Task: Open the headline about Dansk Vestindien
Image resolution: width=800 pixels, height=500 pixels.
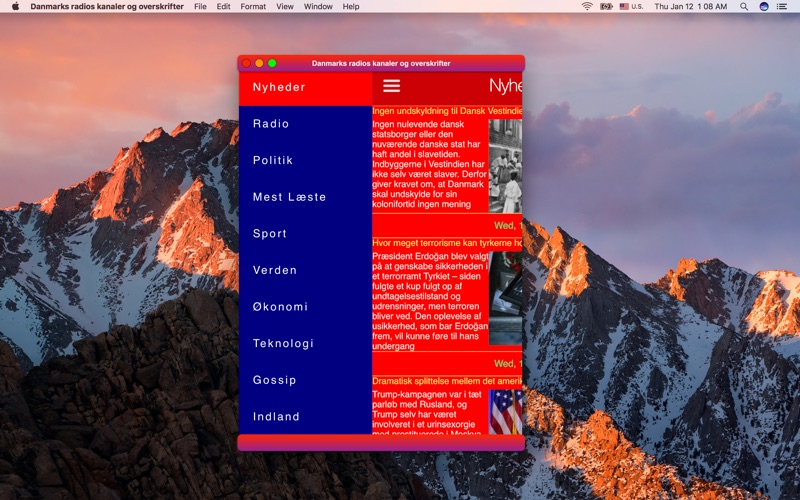Action: [x=447, y=111]
